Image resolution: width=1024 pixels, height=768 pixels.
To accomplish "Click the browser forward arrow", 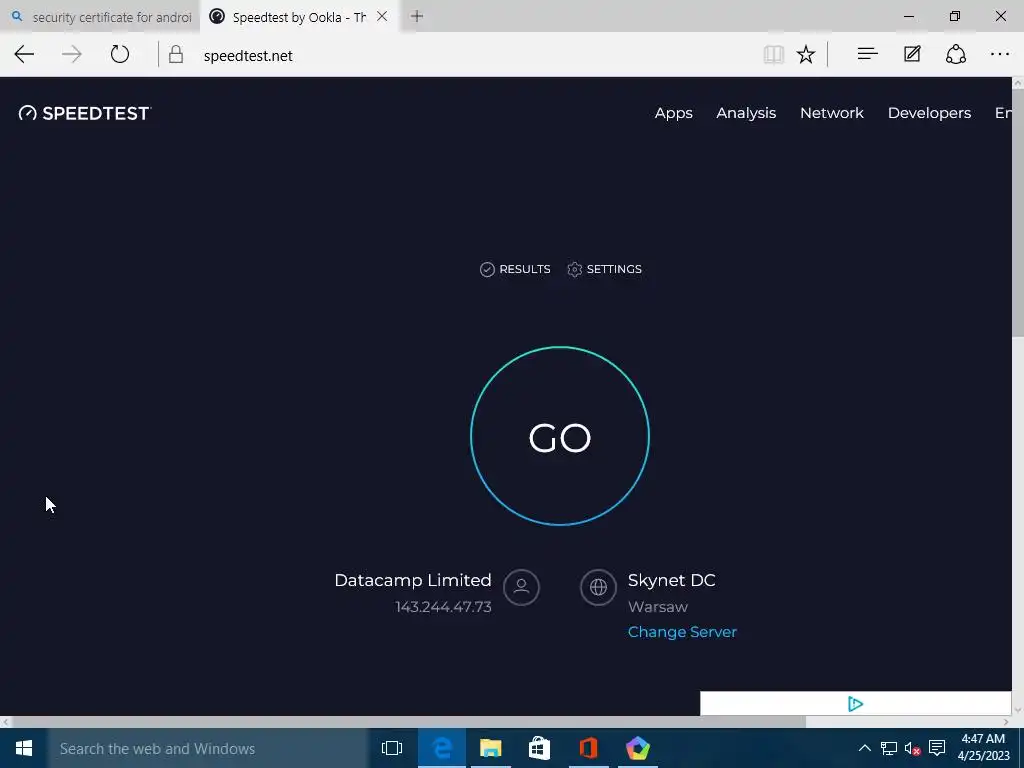I will pyautogui.click(x=72, y=54).
